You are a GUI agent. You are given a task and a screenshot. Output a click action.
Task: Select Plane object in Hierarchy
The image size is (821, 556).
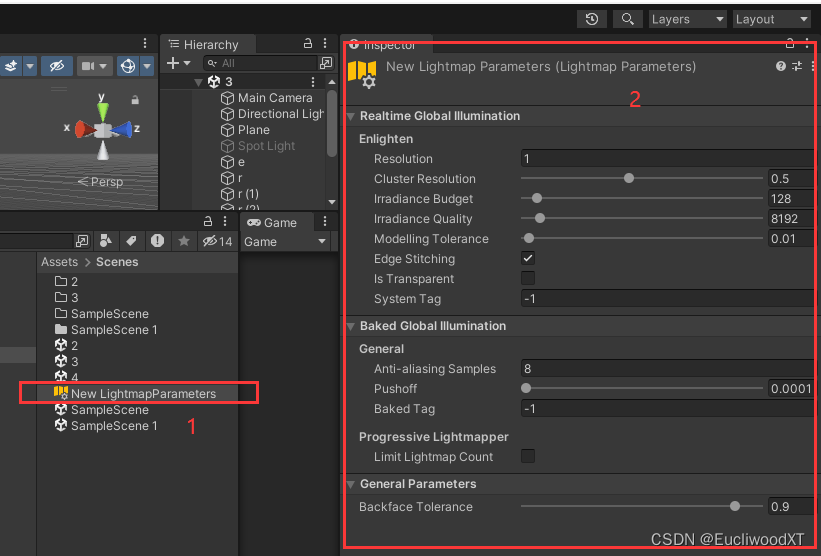(x=246, y=130)
